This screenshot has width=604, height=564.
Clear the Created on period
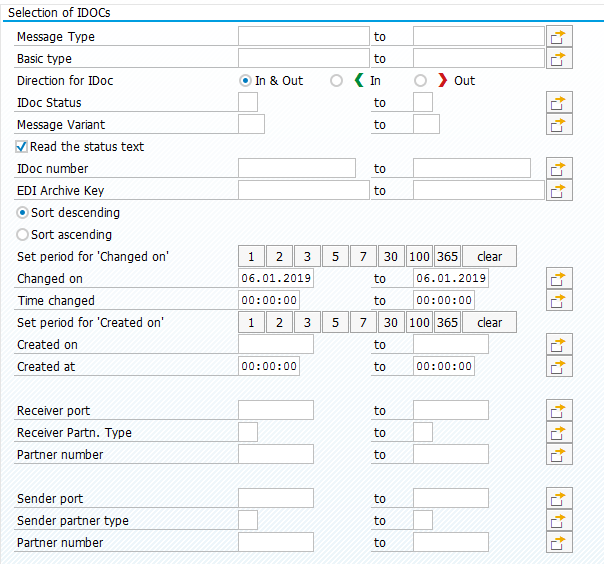point(489,322)
